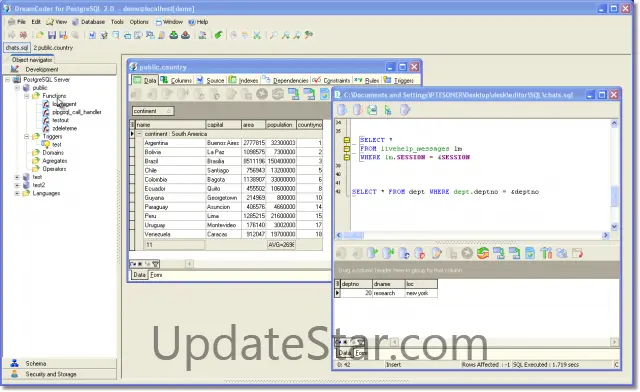Click the green-arrow tree icon in chats.sql editor toolbar
640x392 pixels.
pyautogui.click(x=388, y=109)
